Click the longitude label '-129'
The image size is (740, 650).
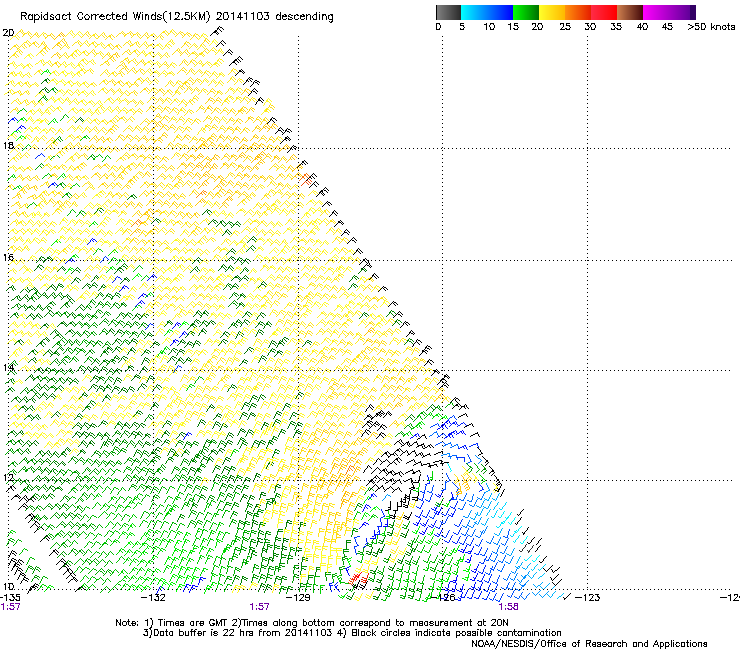point(298,598)
